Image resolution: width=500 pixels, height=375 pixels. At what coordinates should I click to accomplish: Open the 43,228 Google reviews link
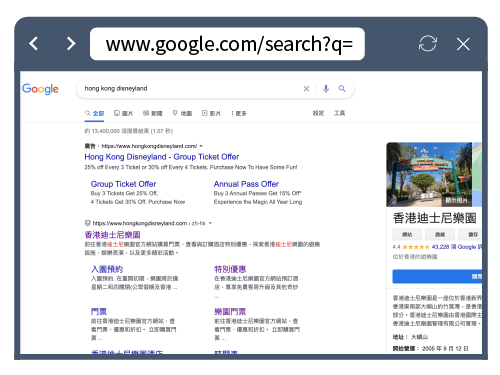coord(457,247)
